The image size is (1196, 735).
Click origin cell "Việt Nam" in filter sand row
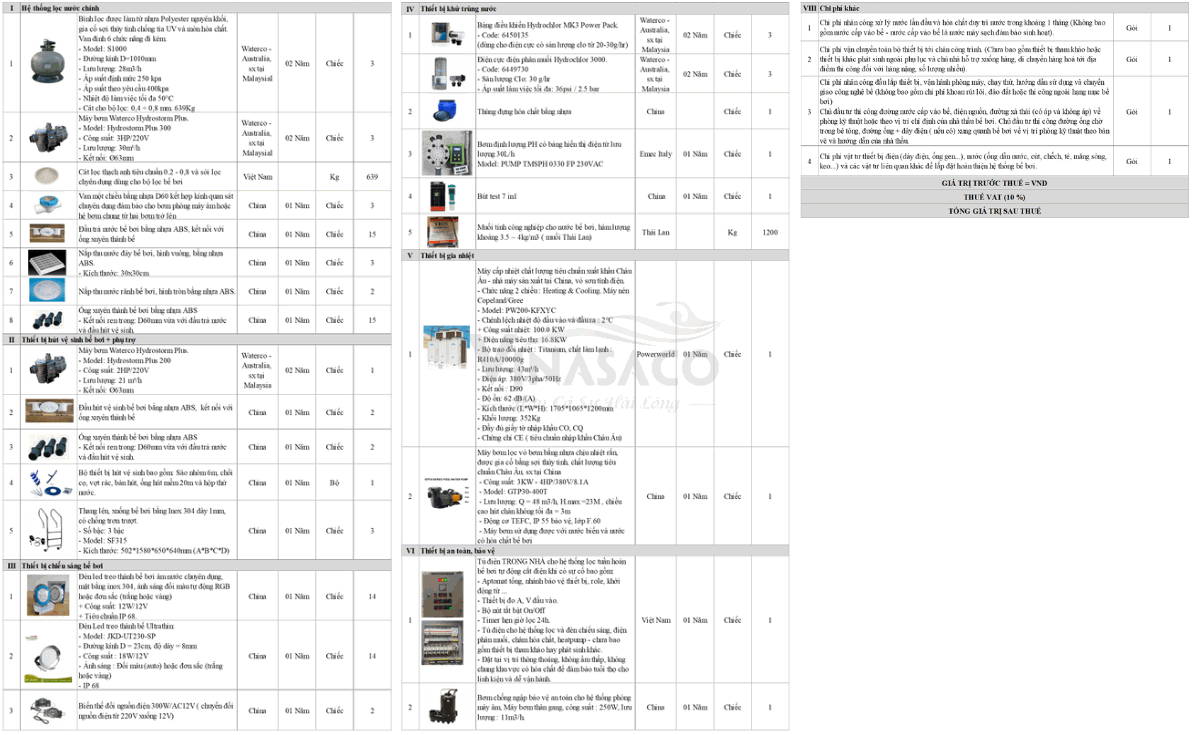coord(257,177)
